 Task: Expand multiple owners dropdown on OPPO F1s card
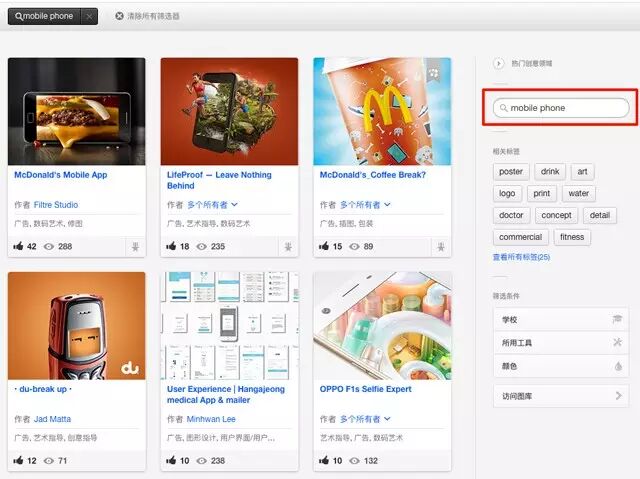[365, 419]
